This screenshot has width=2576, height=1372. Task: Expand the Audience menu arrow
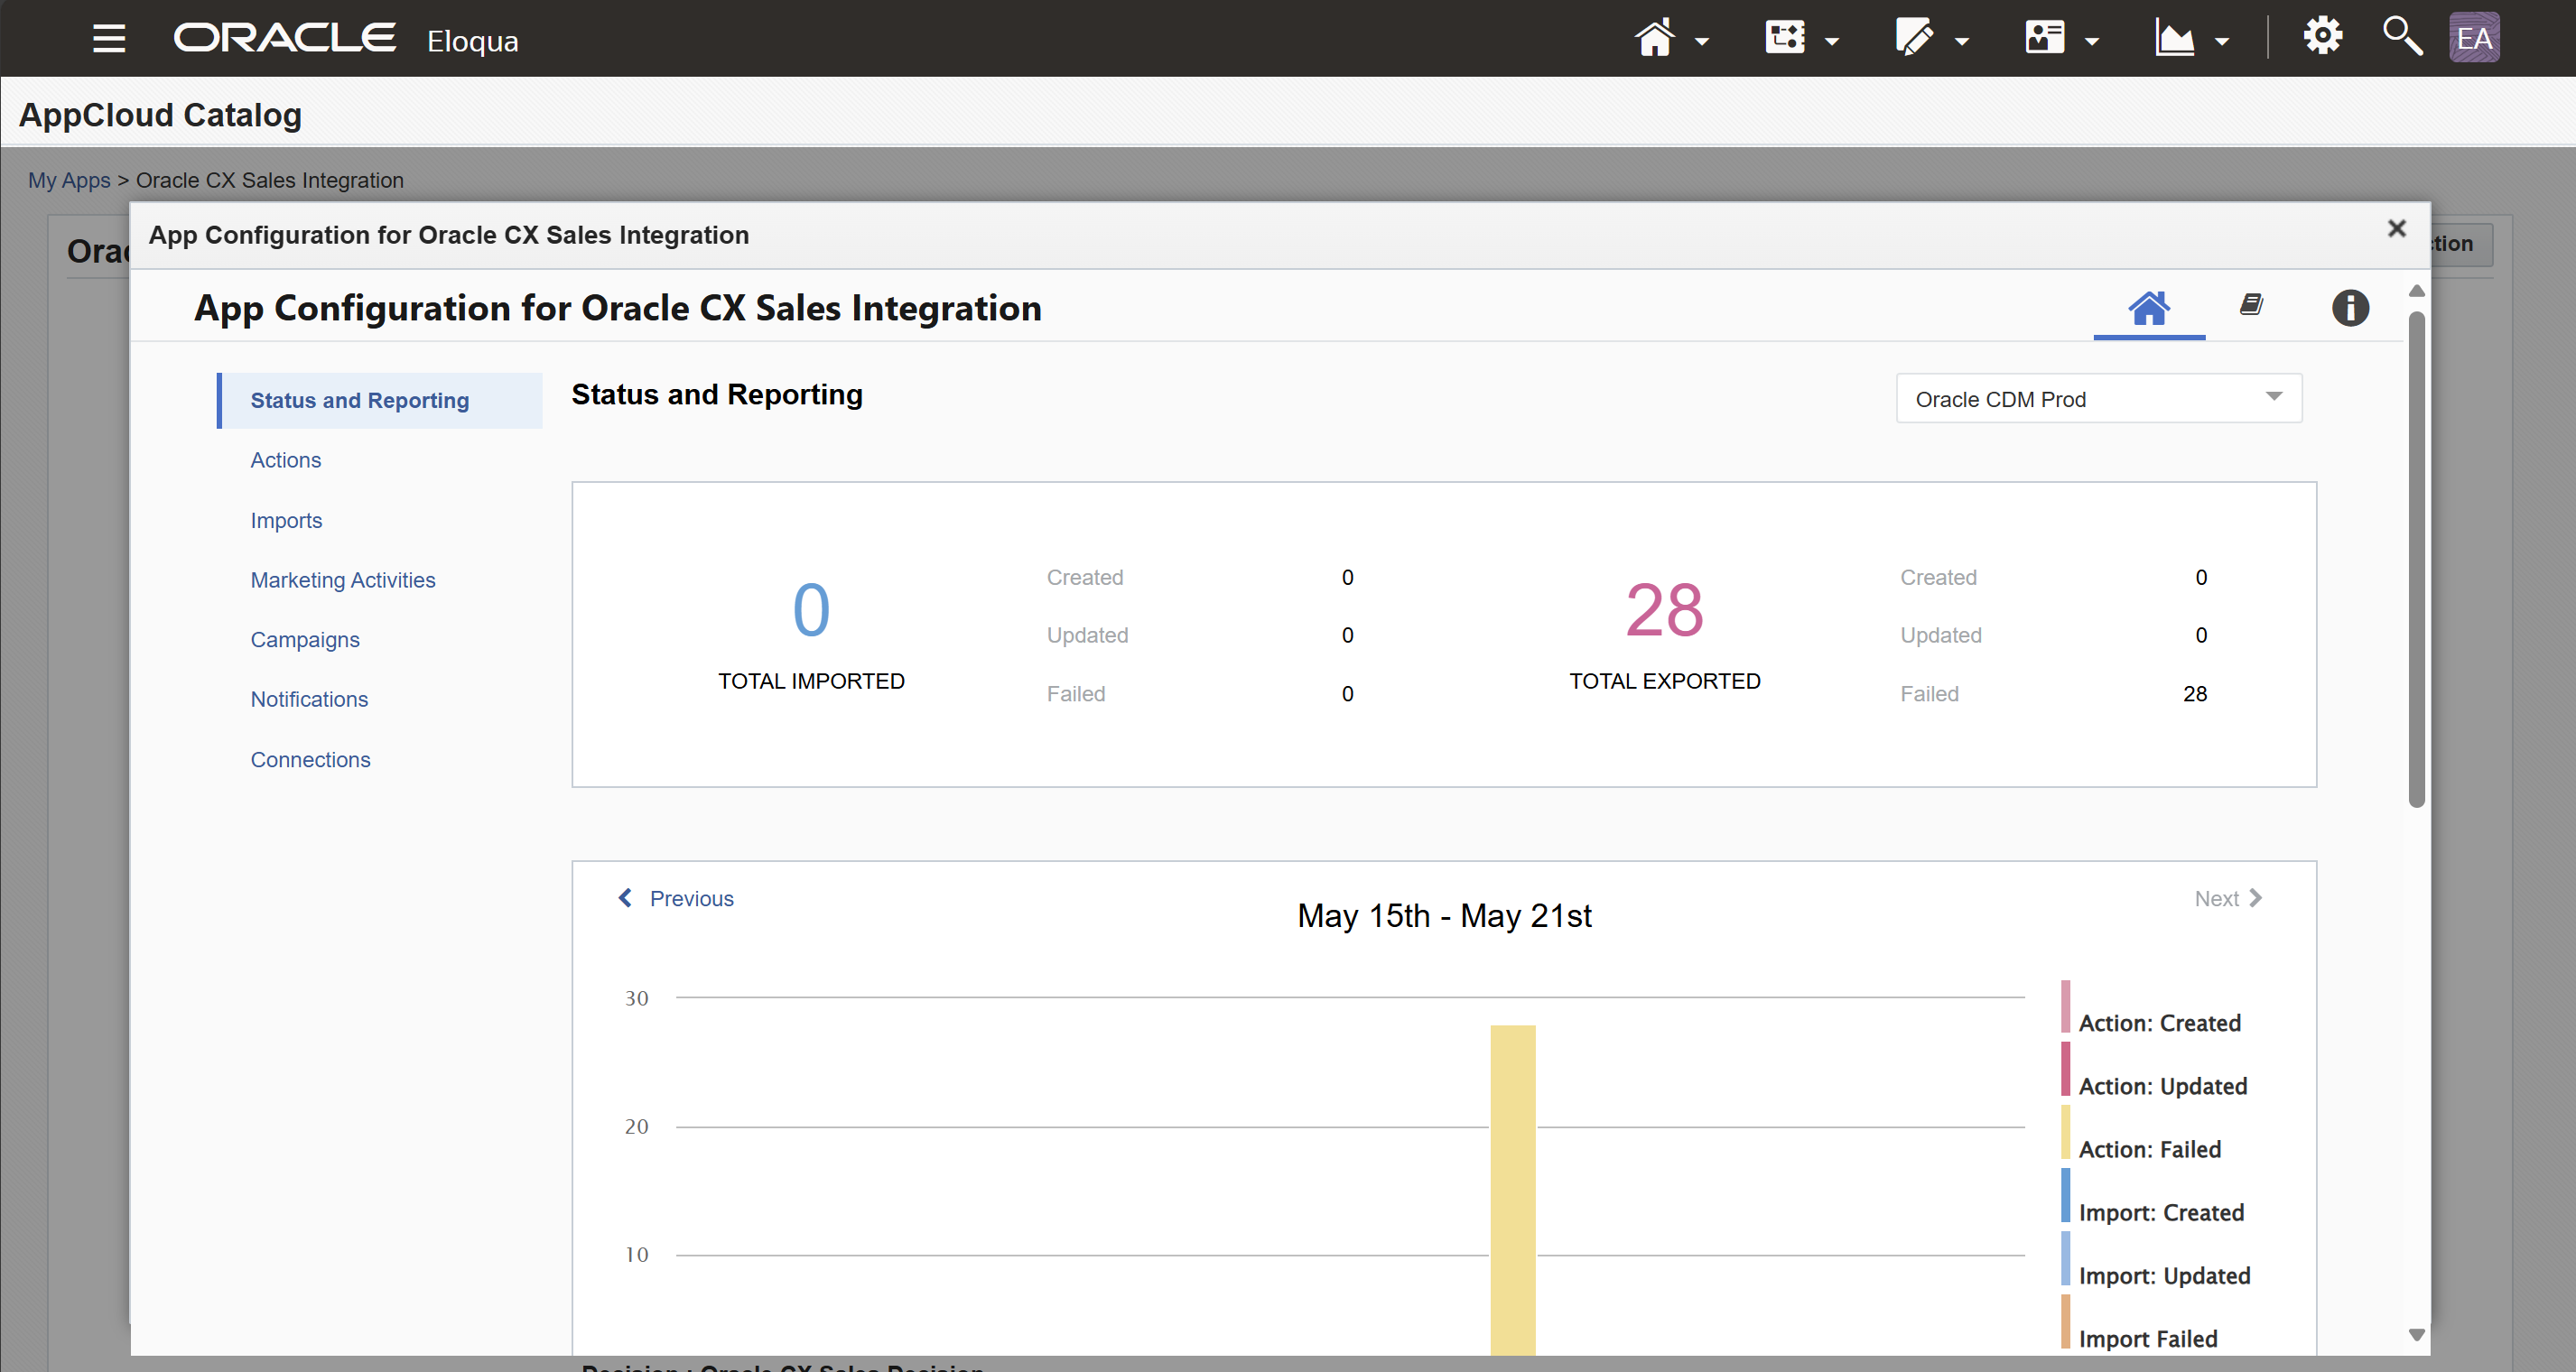click(2091, 42)
